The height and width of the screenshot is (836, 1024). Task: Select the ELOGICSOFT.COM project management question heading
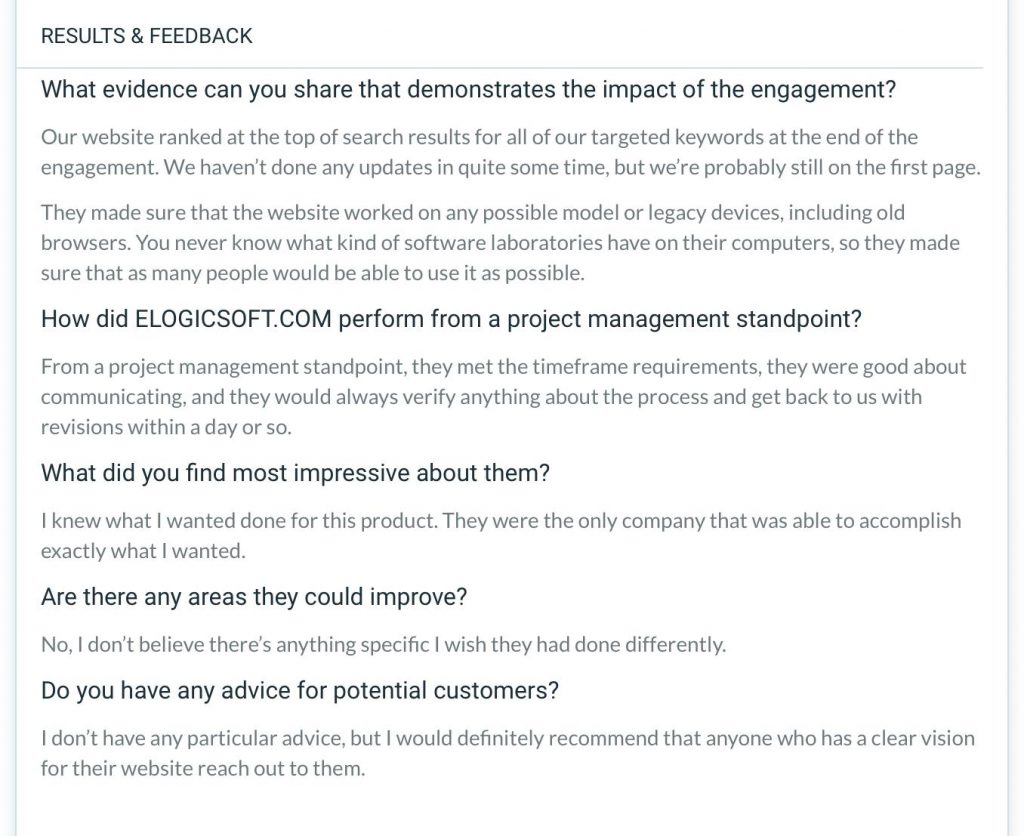click(x=451, y=319)
